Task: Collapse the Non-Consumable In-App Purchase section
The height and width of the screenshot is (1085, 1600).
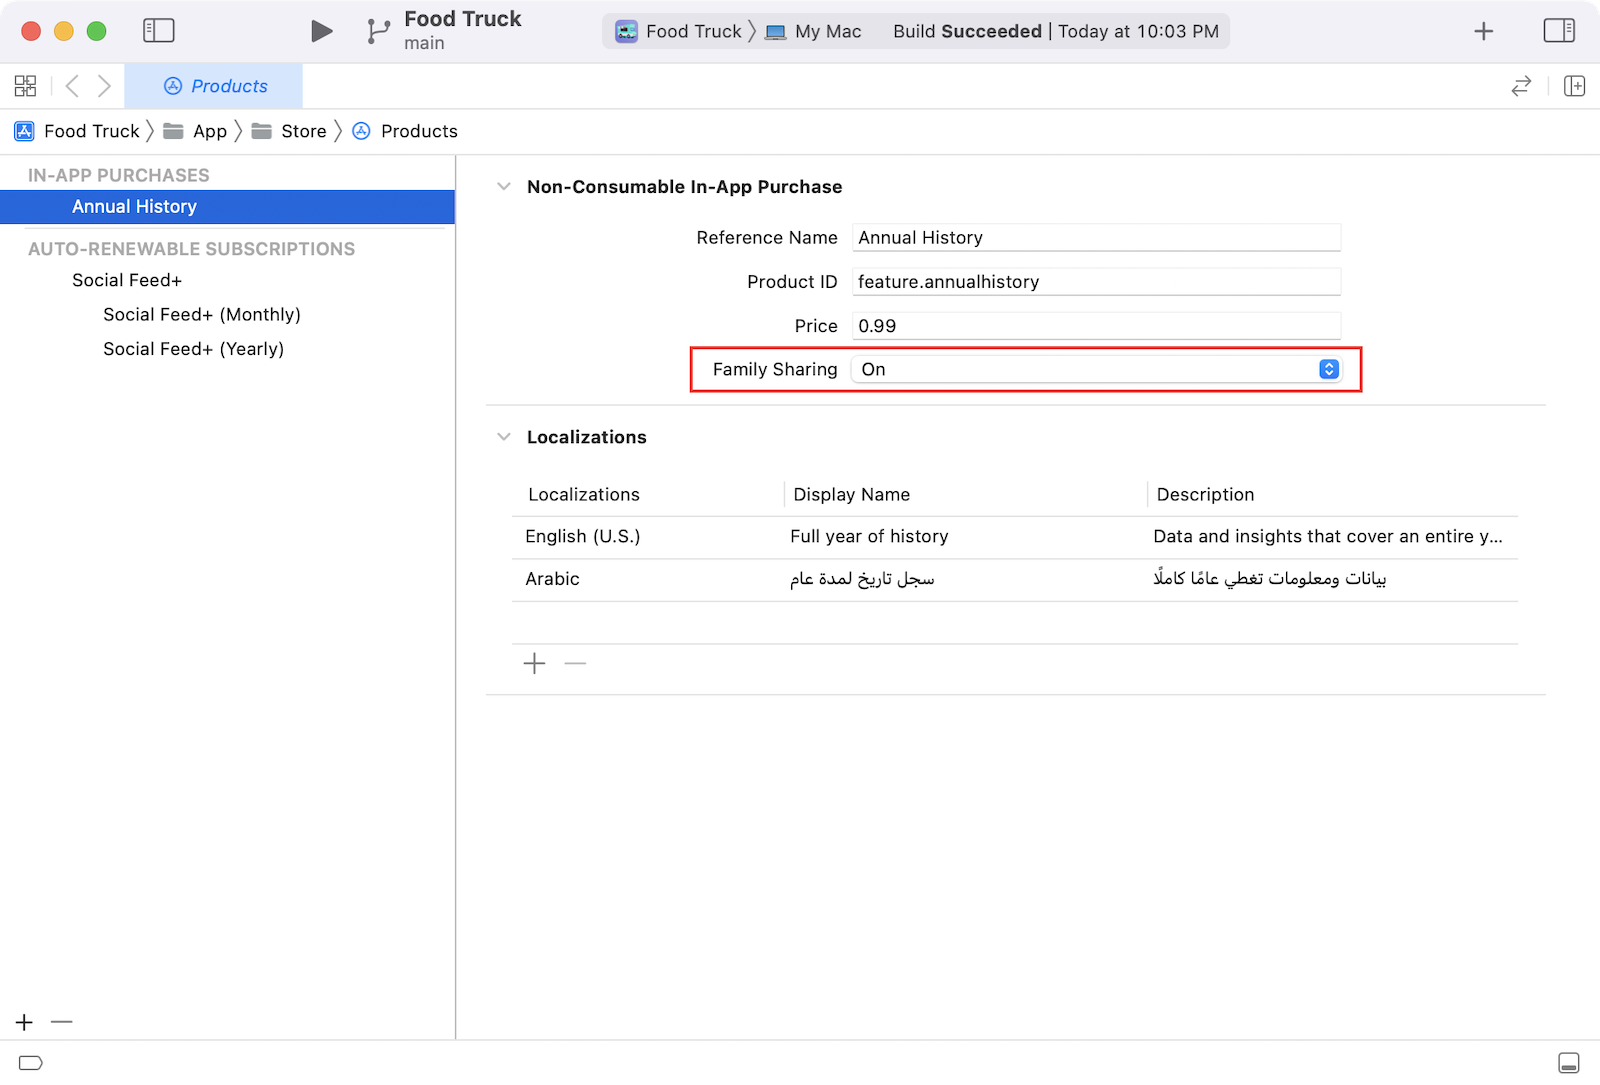Action: tap(504, 187)
